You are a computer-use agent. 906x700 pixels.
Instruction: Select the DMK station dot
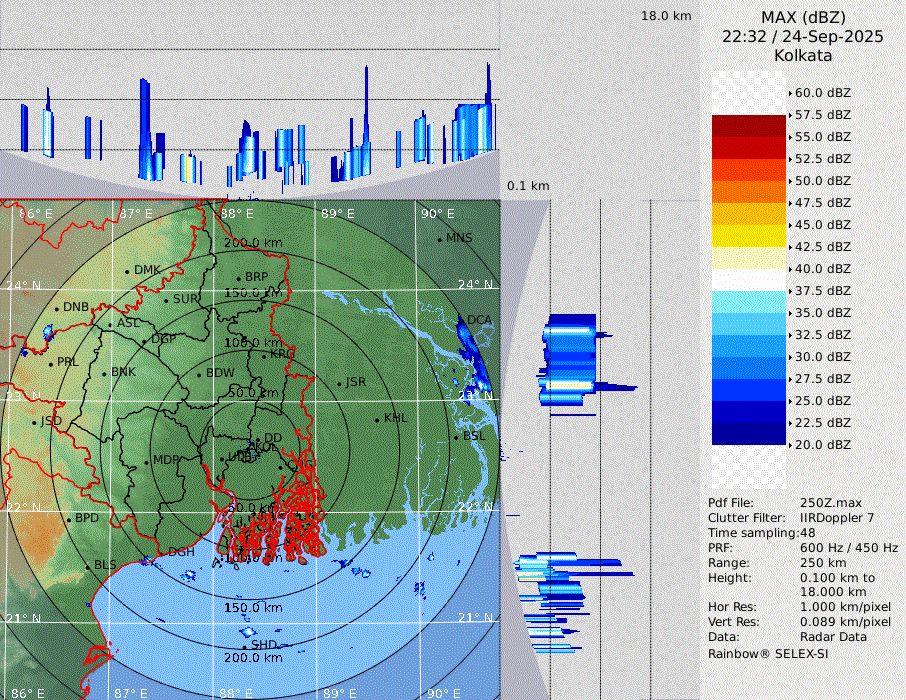(128, 271)
